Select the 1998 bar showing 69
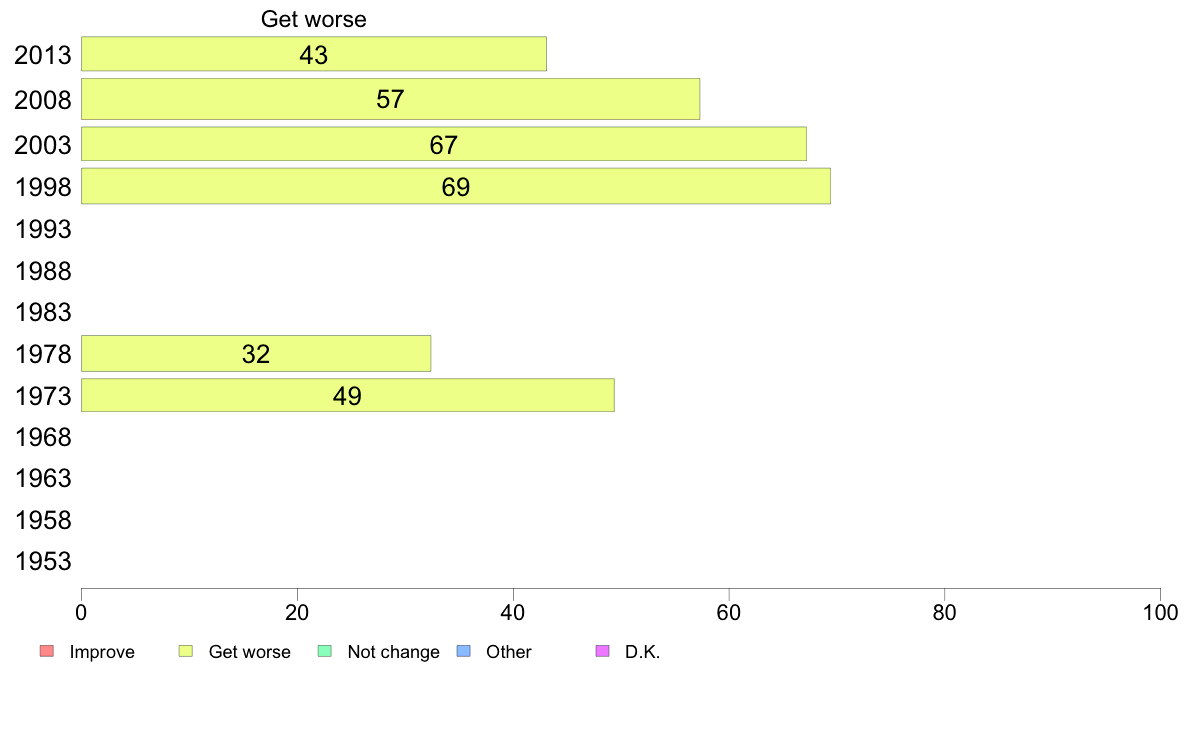This screenshot has height=736, width=1188. (x=456, y=186)
